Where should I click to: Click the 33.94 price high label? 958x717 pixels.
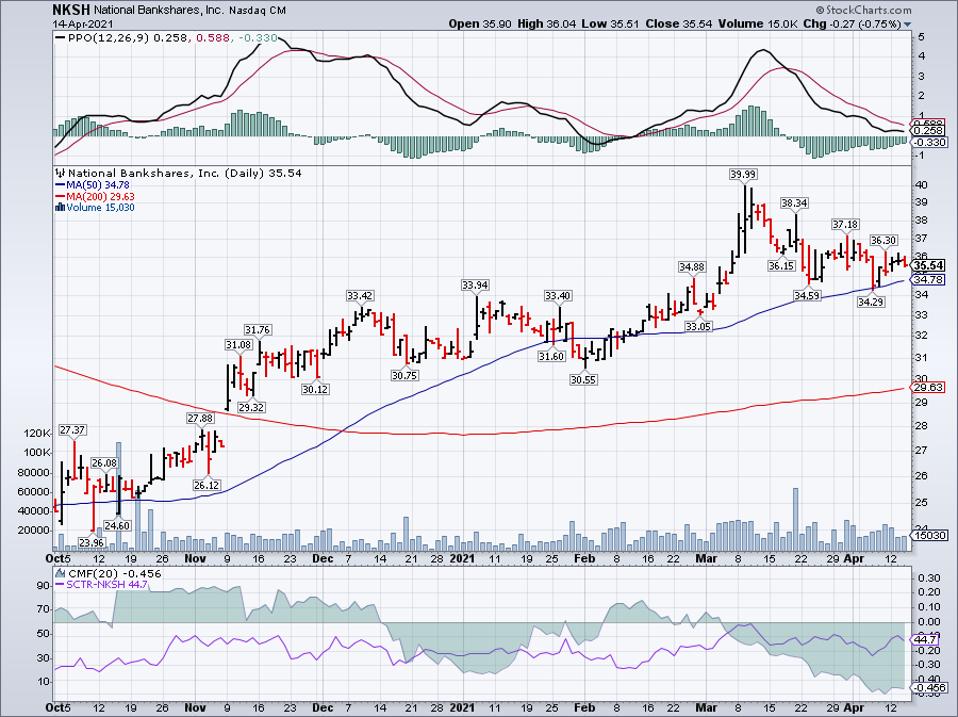click(475, 285)
